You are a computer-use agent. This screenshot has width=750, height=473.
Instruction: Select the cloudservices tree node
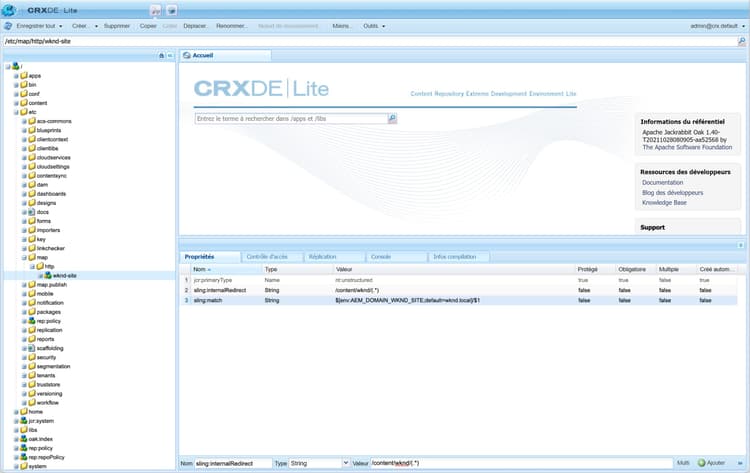click(54, 157)
